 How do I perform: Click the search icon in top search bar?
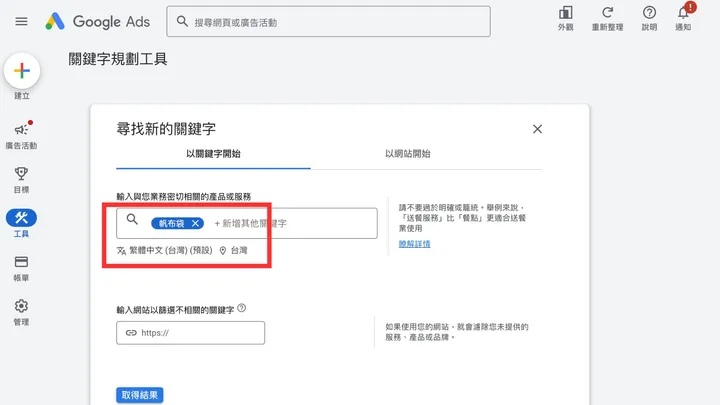click(x=182, y=21)
